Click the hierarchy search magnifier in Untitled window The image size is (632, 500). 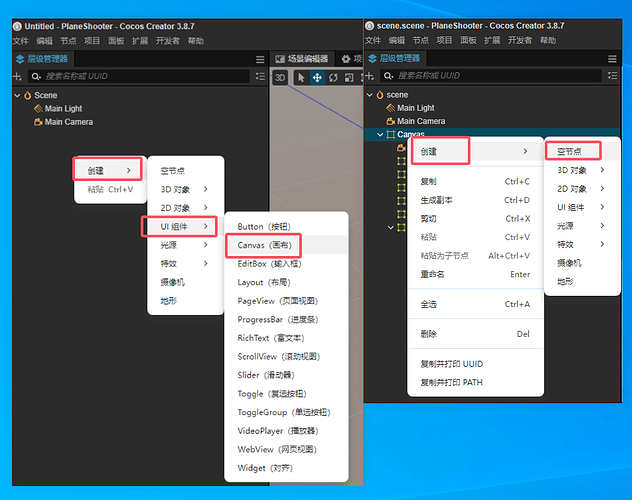(36, 76)
